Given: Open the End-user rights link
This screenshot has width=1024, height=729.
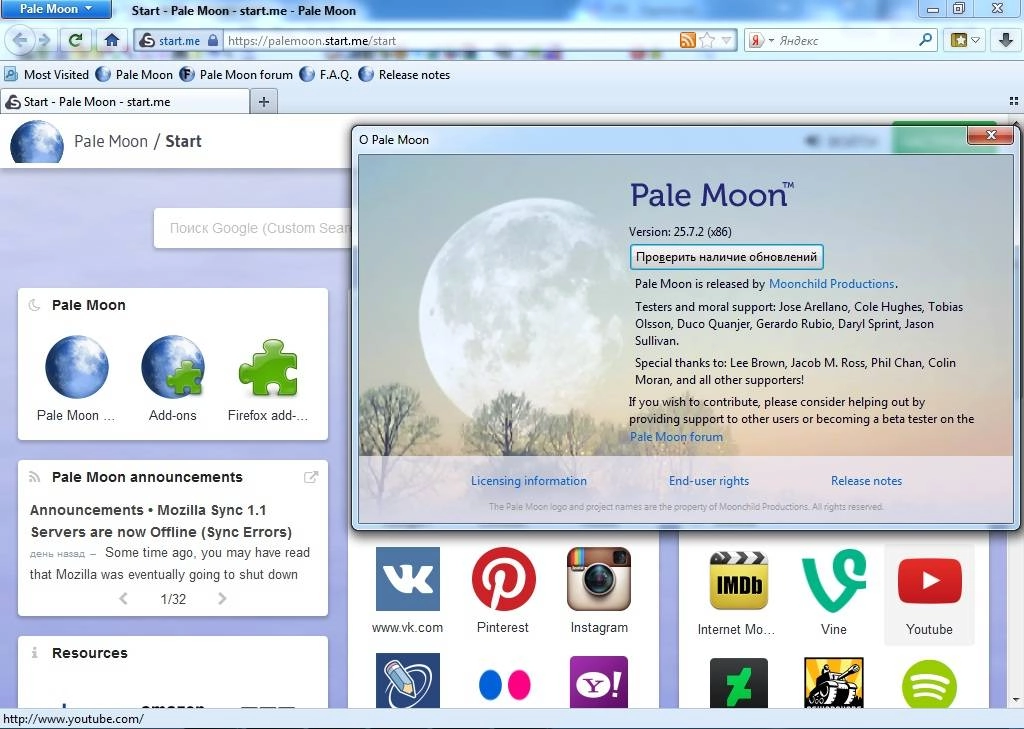Looking at the screenshot, I should point(709,481).
